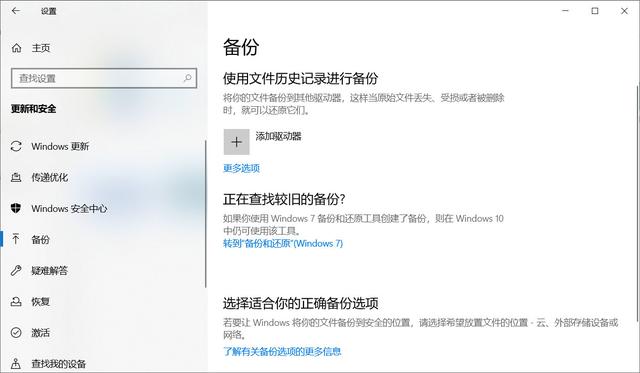
Task: Click the plus button to add a drive
Action: (x=236, y=142)
